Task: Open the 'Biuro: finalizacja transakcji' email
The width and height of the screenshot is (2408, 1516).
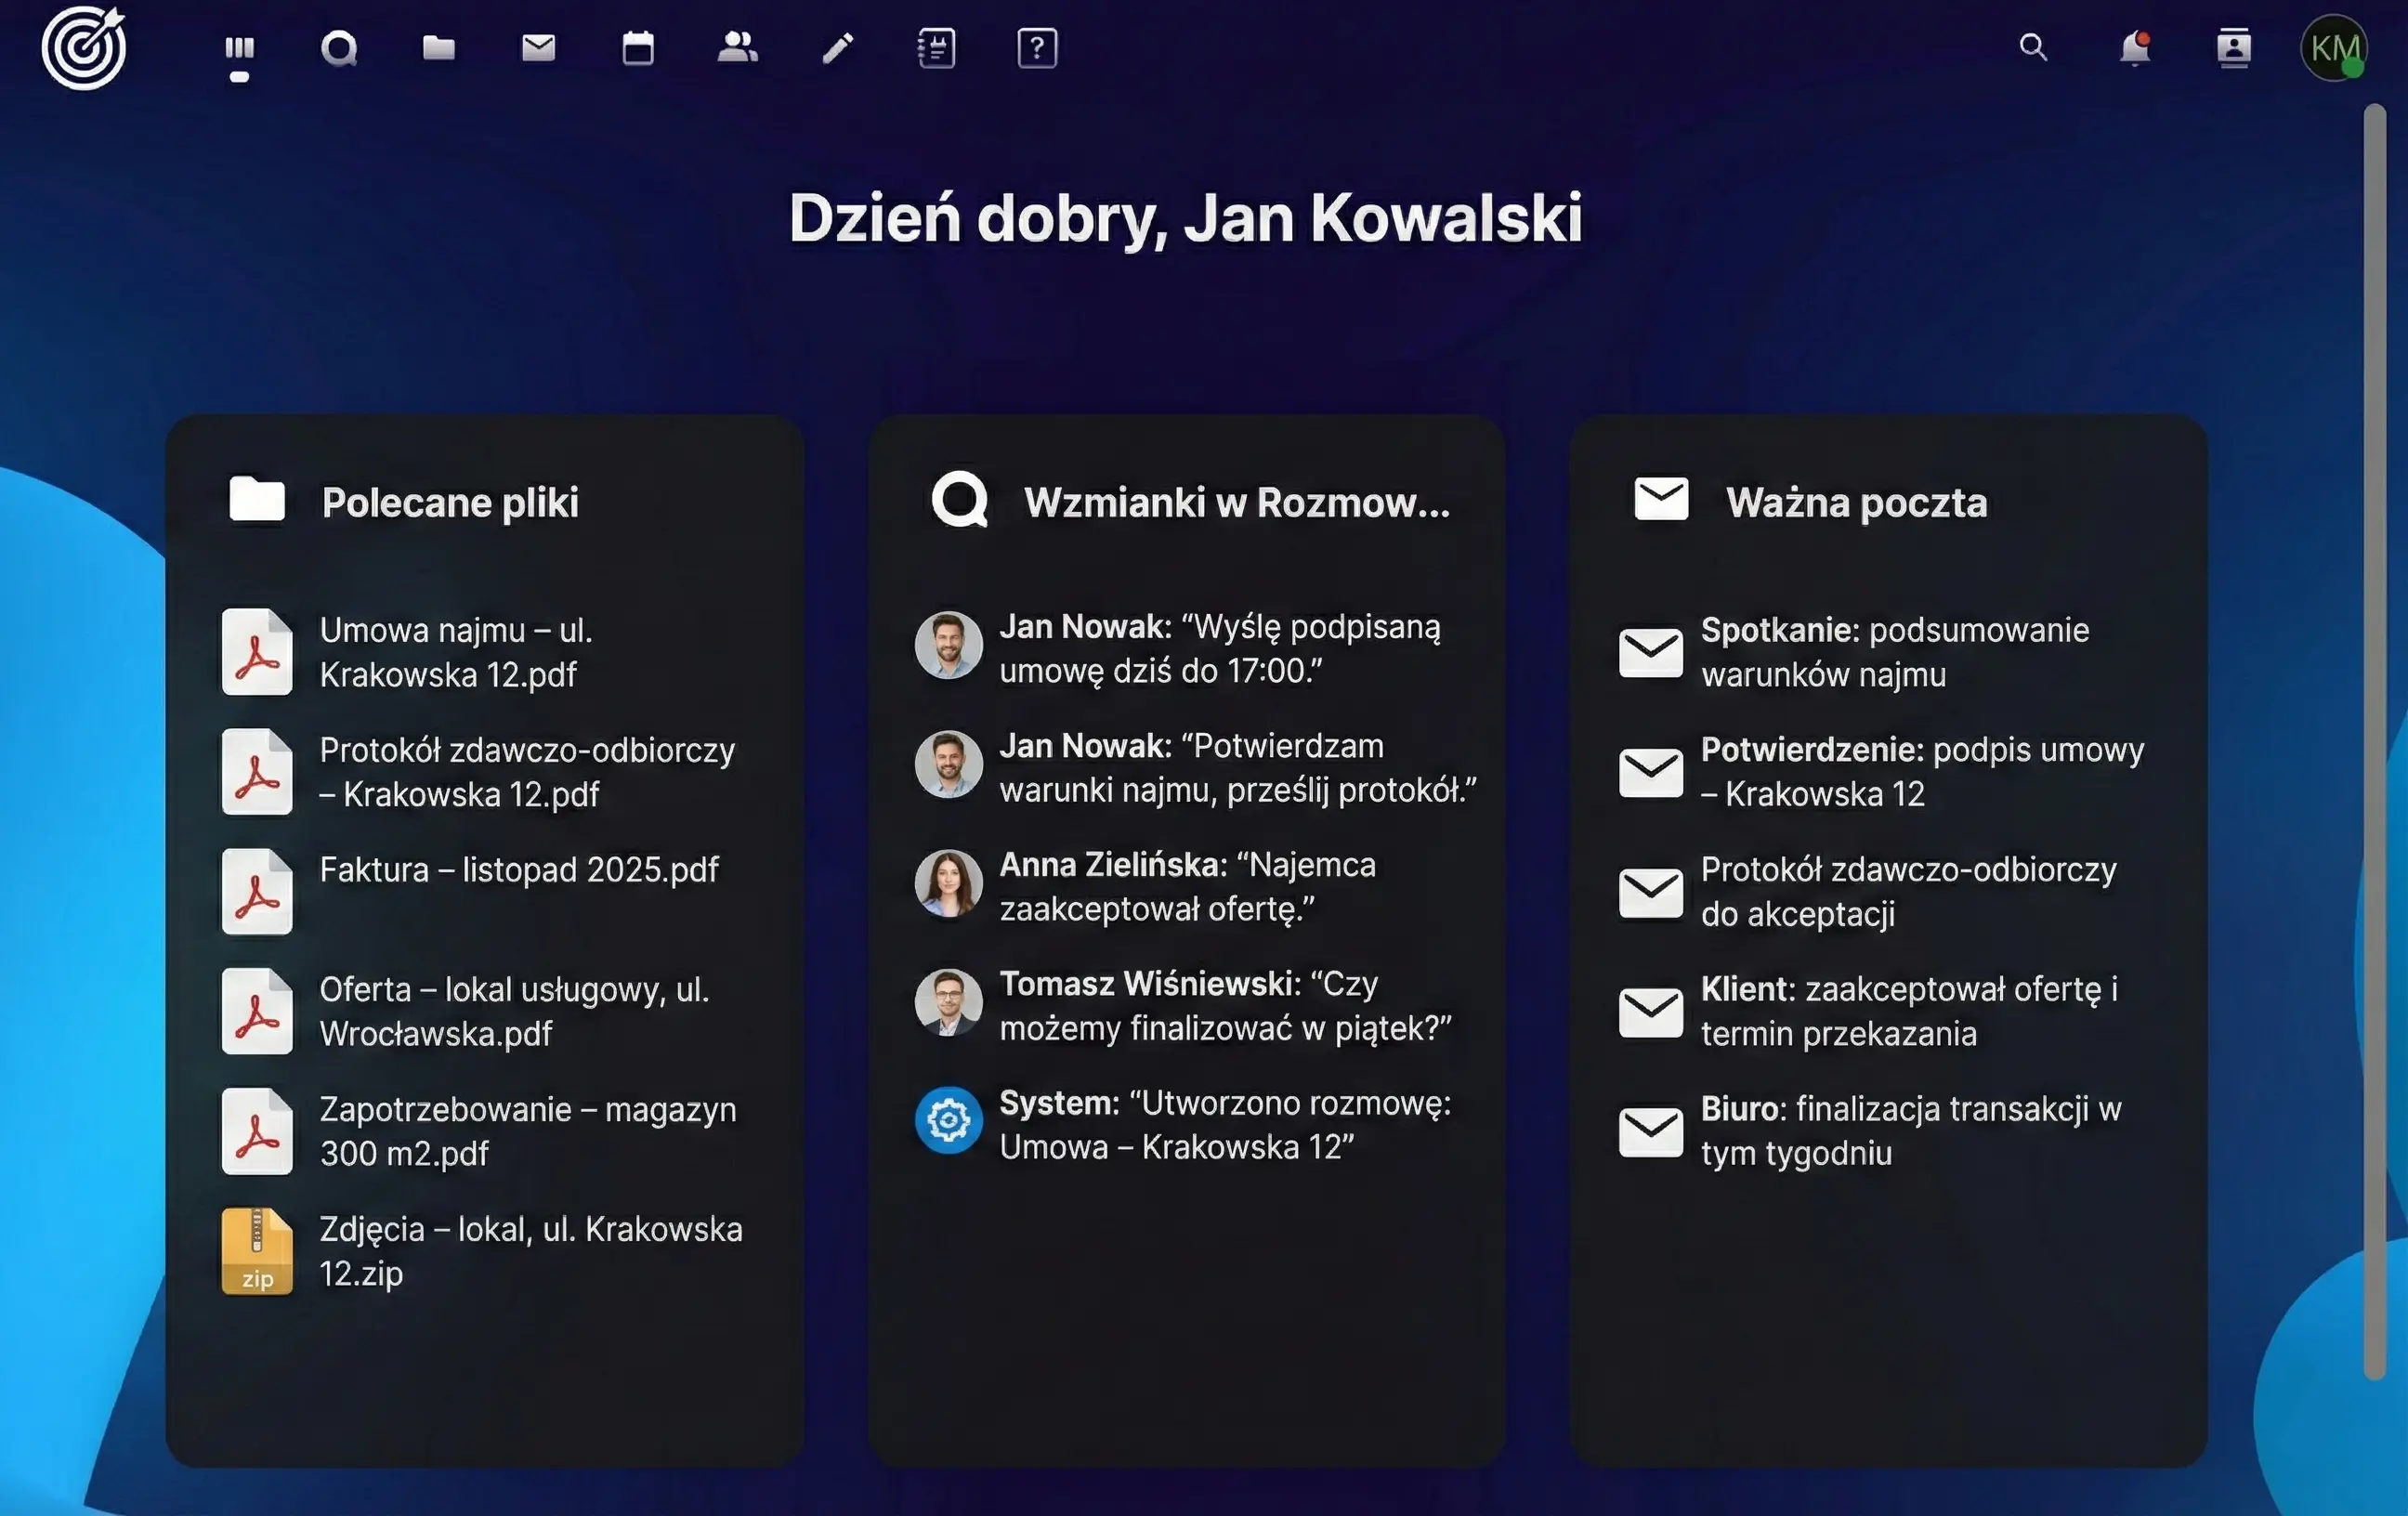Action: coord(1910,1130)
